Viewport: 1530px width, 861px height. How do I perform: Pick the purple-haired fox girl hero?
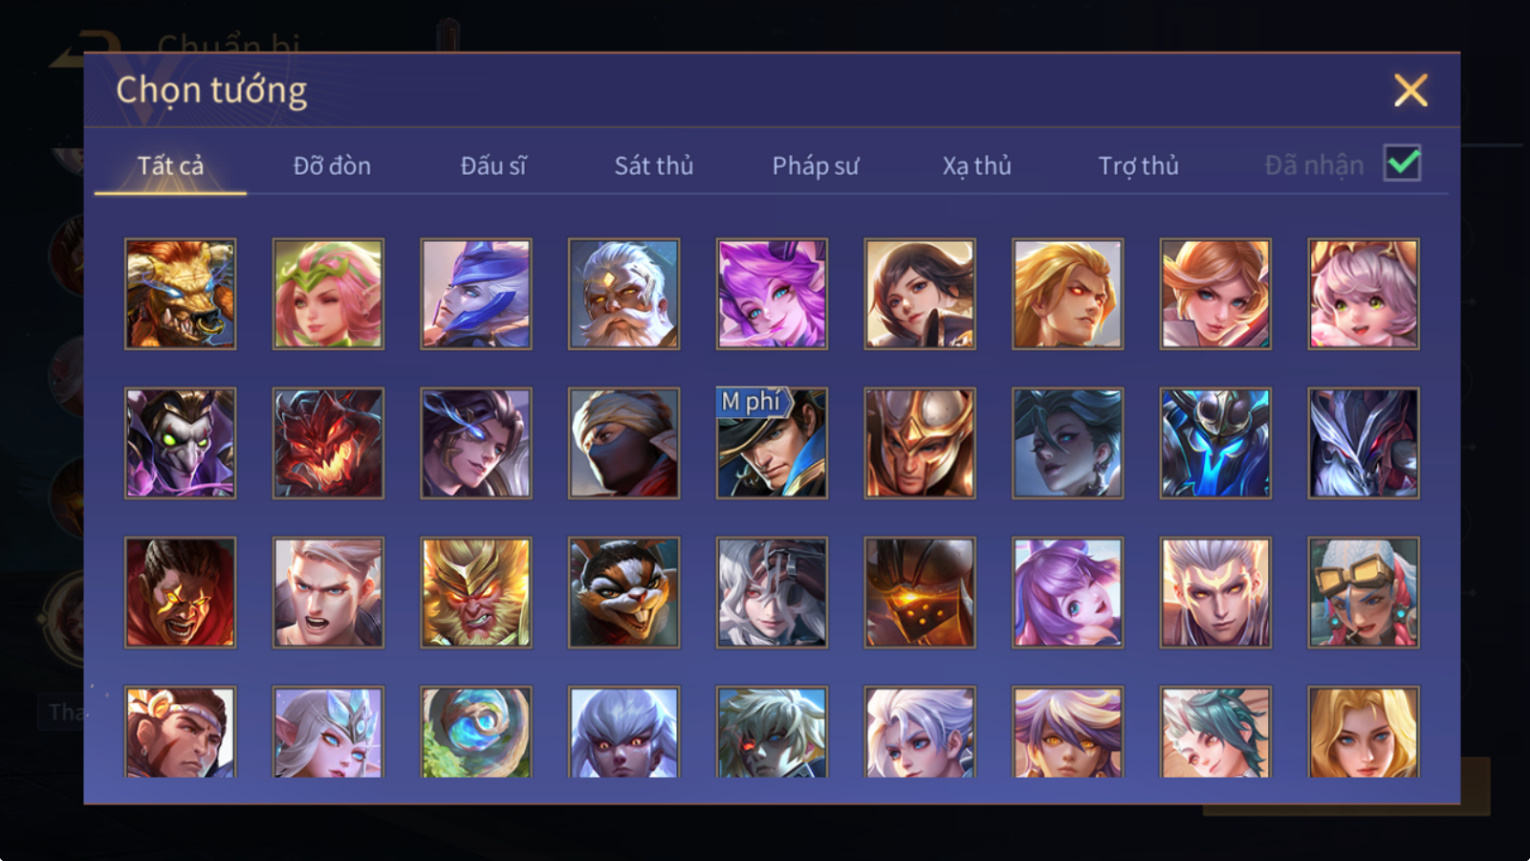[772, 294]
